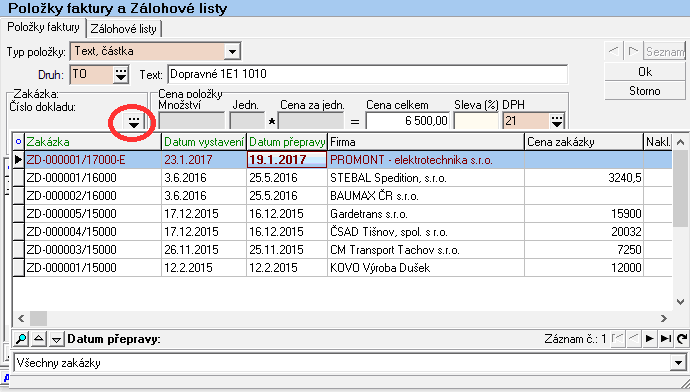
Task: Select row ZD-000001/17000-E
Action: pyautogui.click(x=342, y=160)
